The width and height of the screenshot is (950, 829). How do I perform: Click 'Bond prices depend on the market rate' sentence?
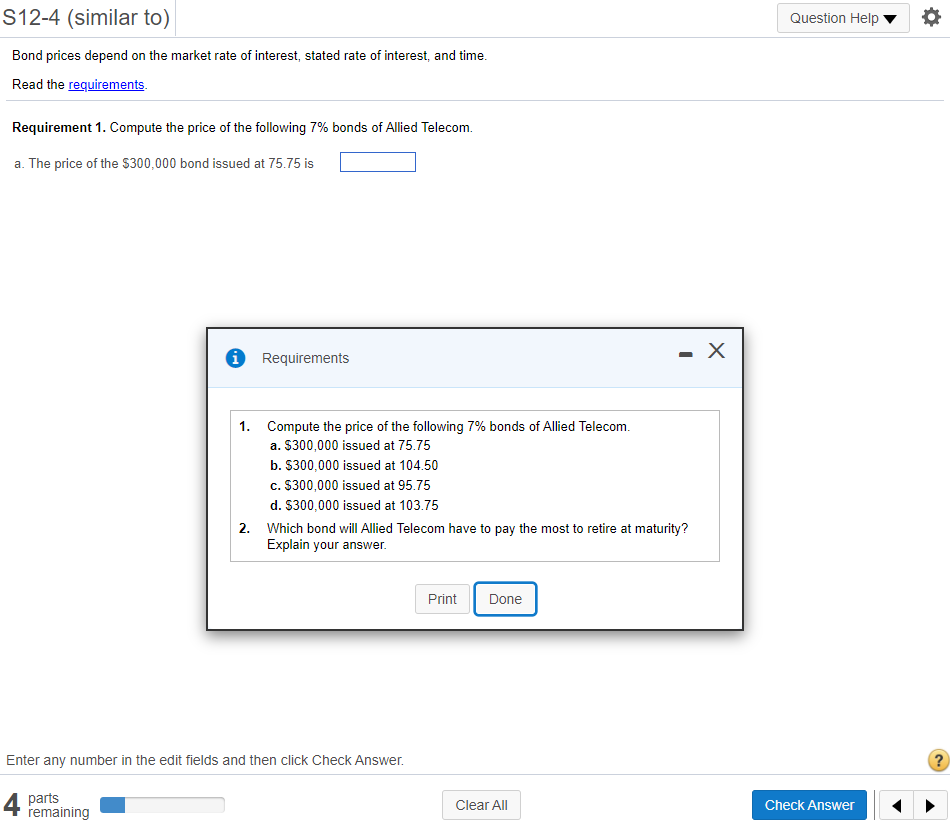250,55
